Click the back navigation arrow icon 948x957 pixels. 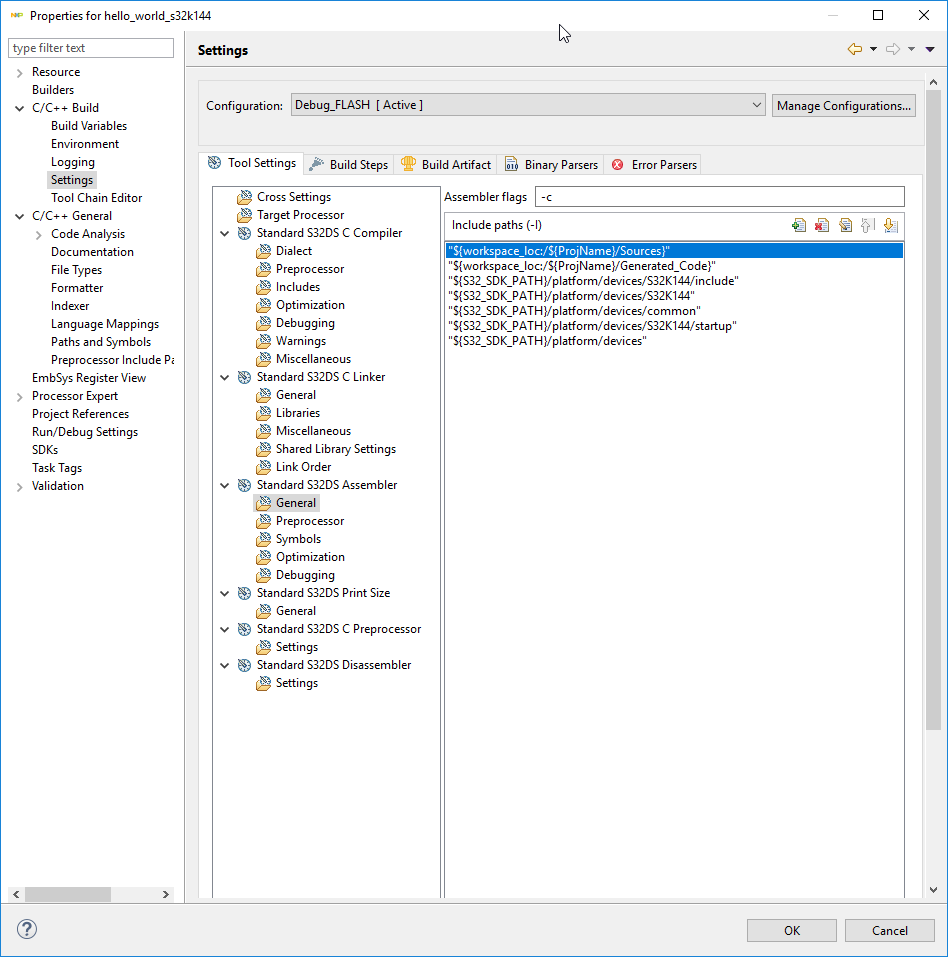coord(855,49)
